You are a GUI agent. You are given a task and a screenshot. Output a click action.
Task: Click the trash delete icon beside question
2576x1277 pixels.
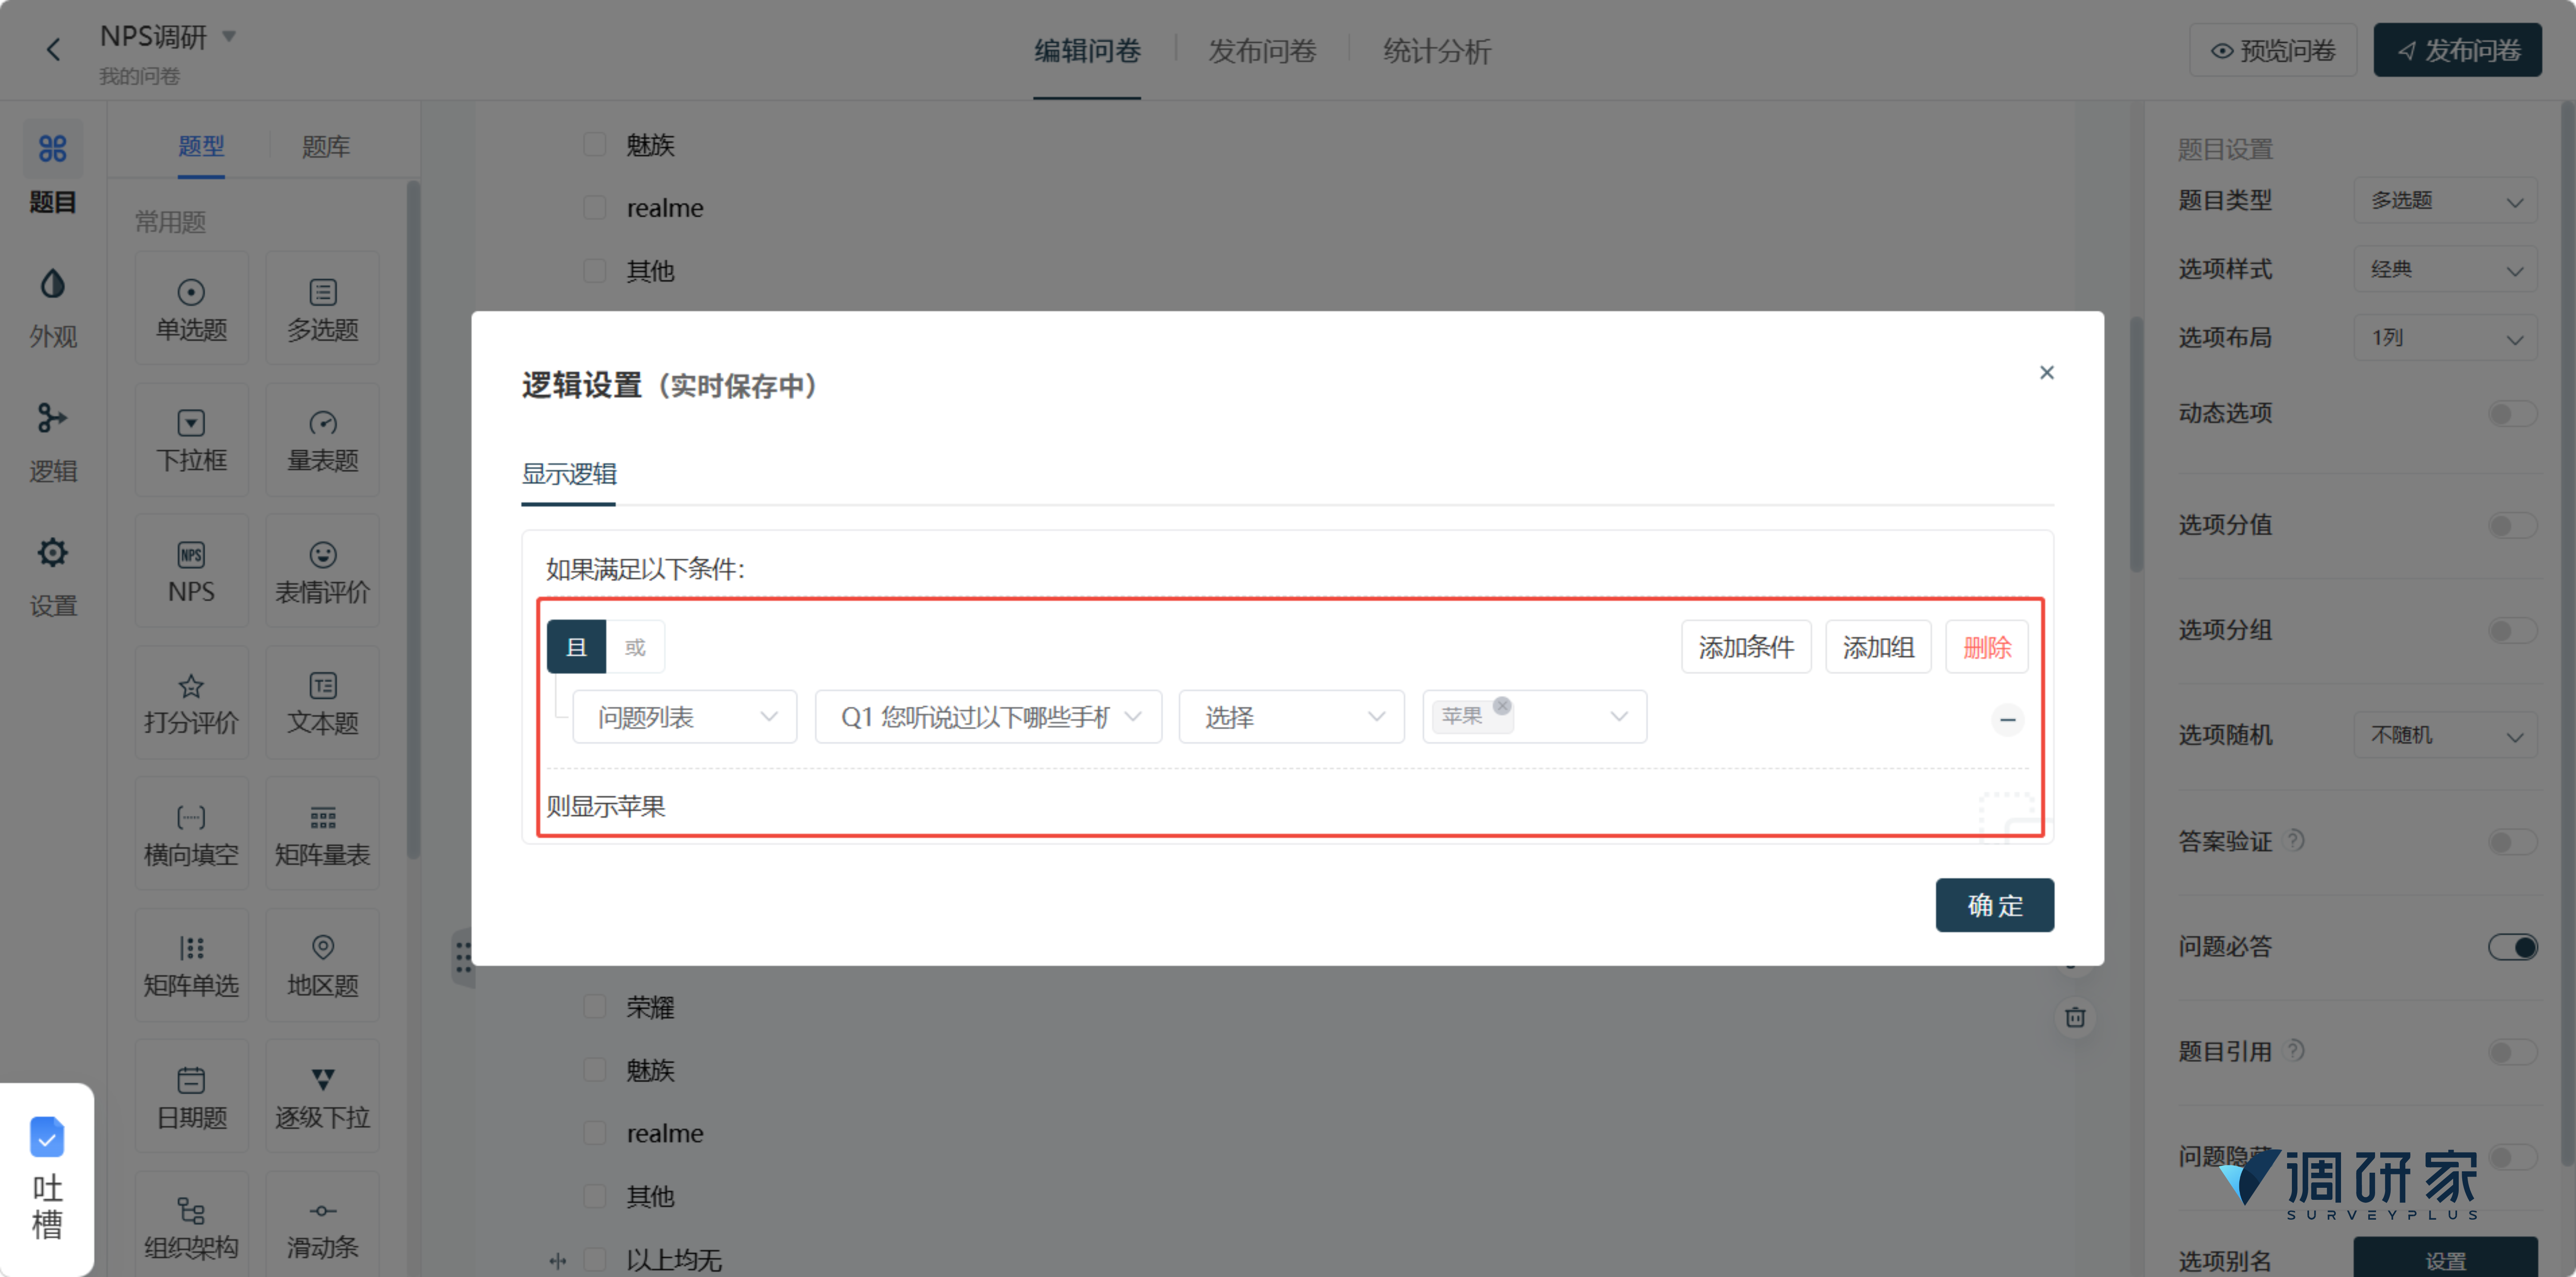2075,1017
